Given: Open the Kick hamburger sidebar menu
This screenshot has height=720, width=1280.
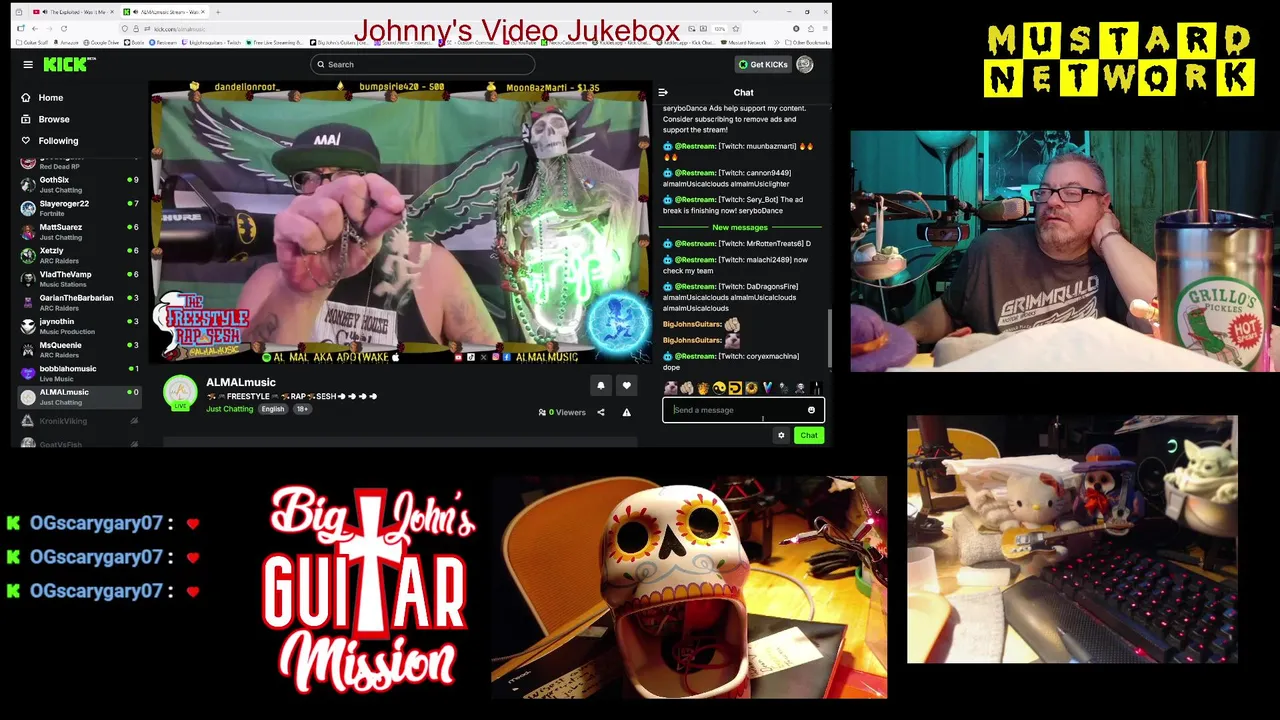Looking at the screenshot, I should (x=28, y=64).
